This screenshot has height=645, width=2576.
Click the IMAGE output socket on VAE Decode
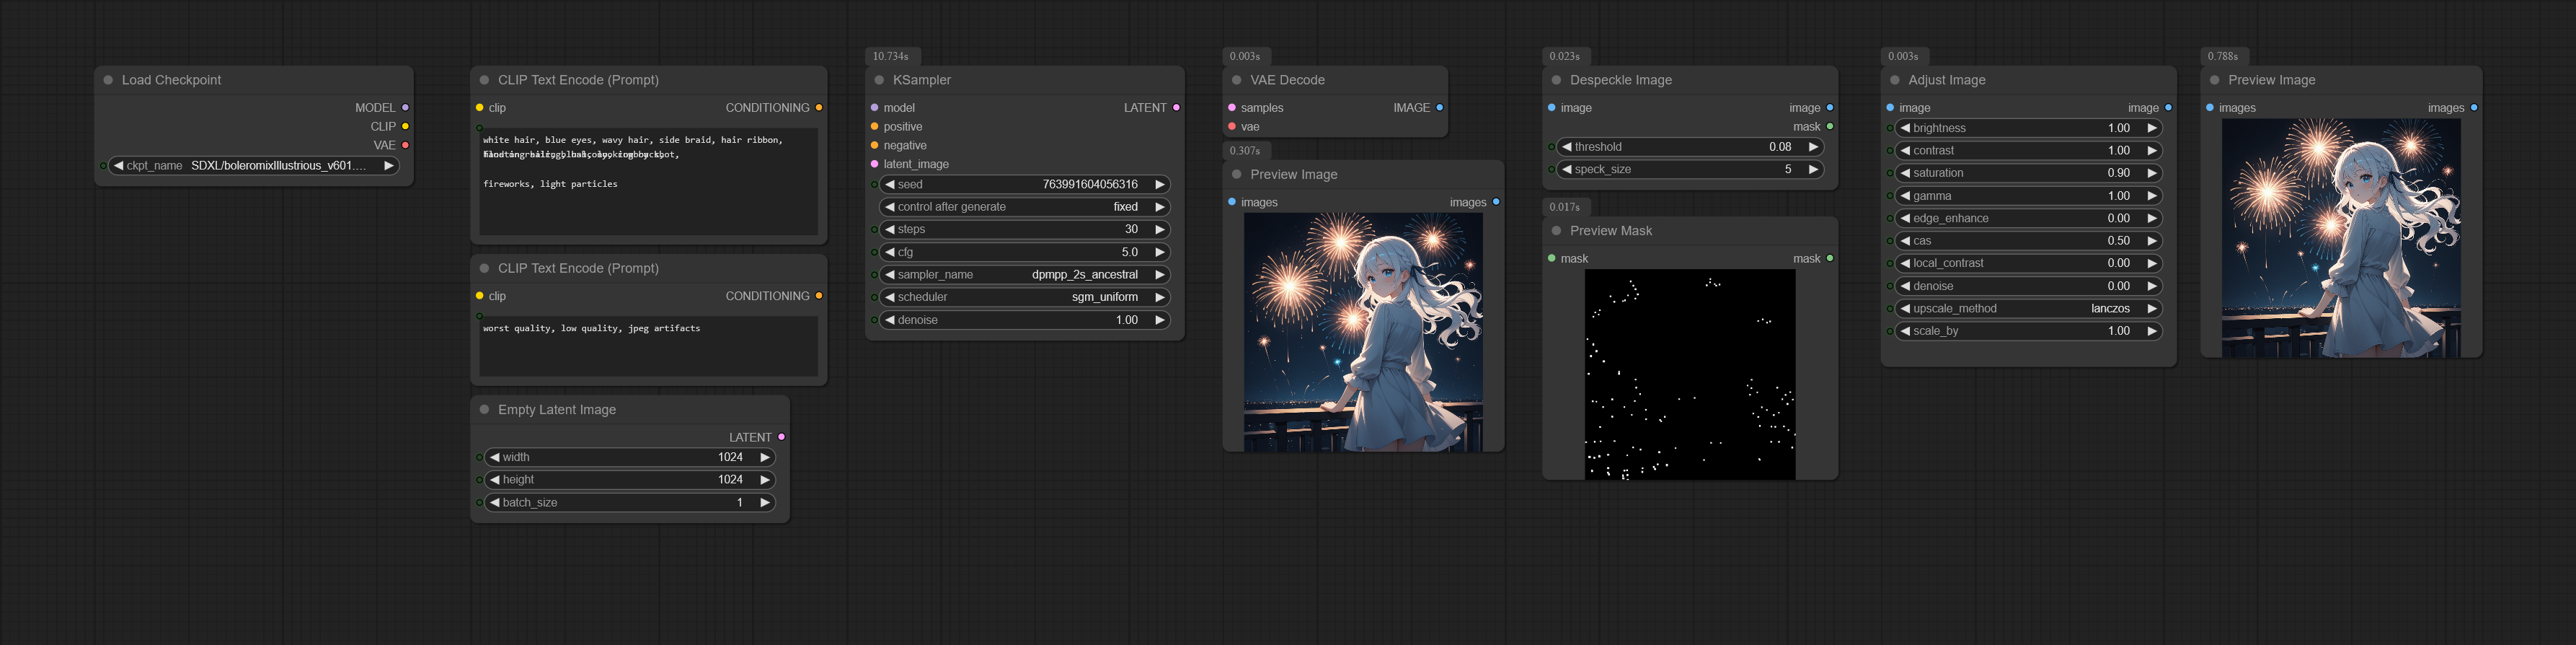pos(1440,107)
